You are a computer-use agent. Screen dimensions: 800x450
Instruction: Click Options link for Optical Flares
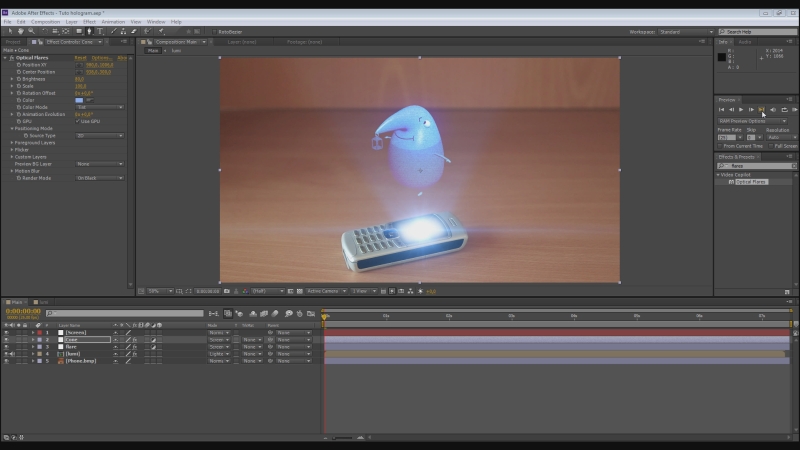tap(100, 58)
